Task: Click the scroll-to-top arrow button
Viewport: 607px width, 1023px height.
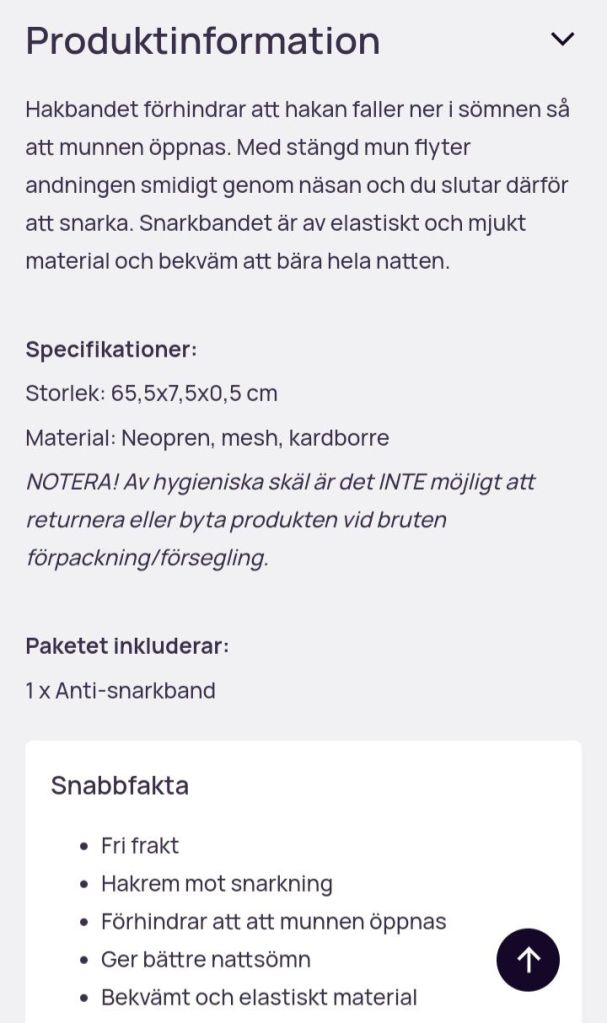Action: (528, 960)
